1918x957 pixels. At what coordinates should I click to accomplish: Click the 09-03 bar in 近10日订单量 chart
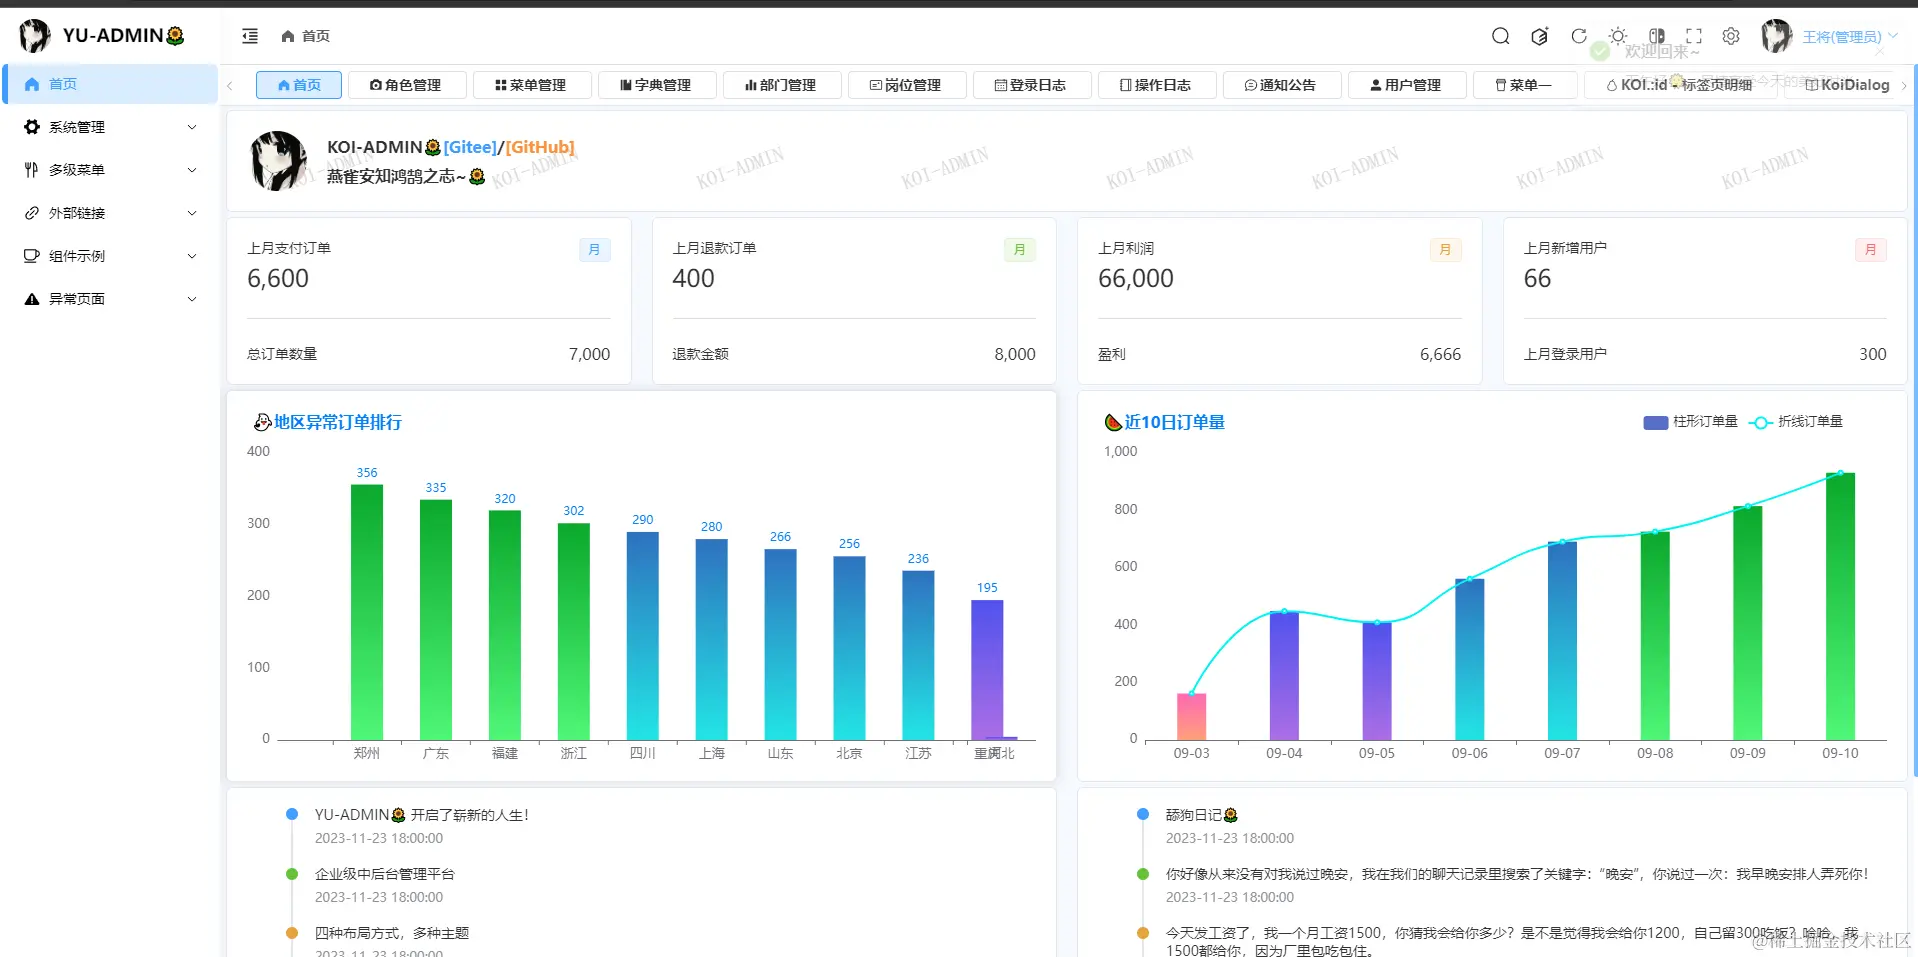[x=1191, y=717]
